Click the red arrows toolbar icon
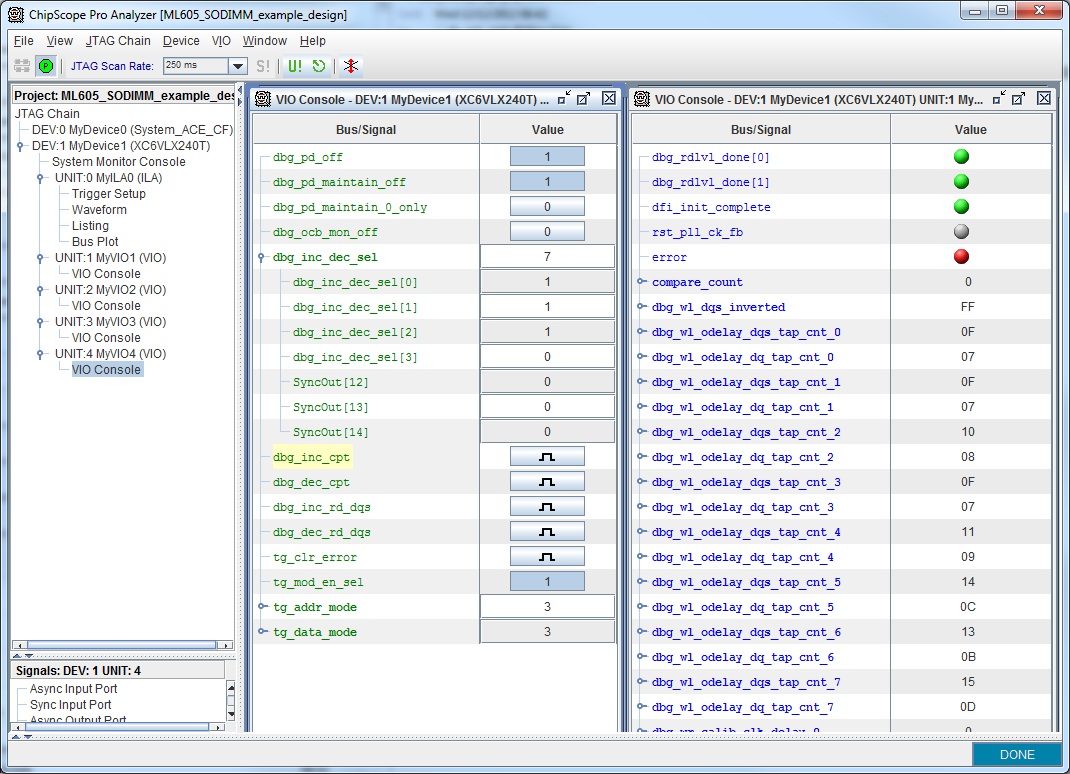Image resolution: width=1070 pixels, height=774 pixels. [350, 66]
